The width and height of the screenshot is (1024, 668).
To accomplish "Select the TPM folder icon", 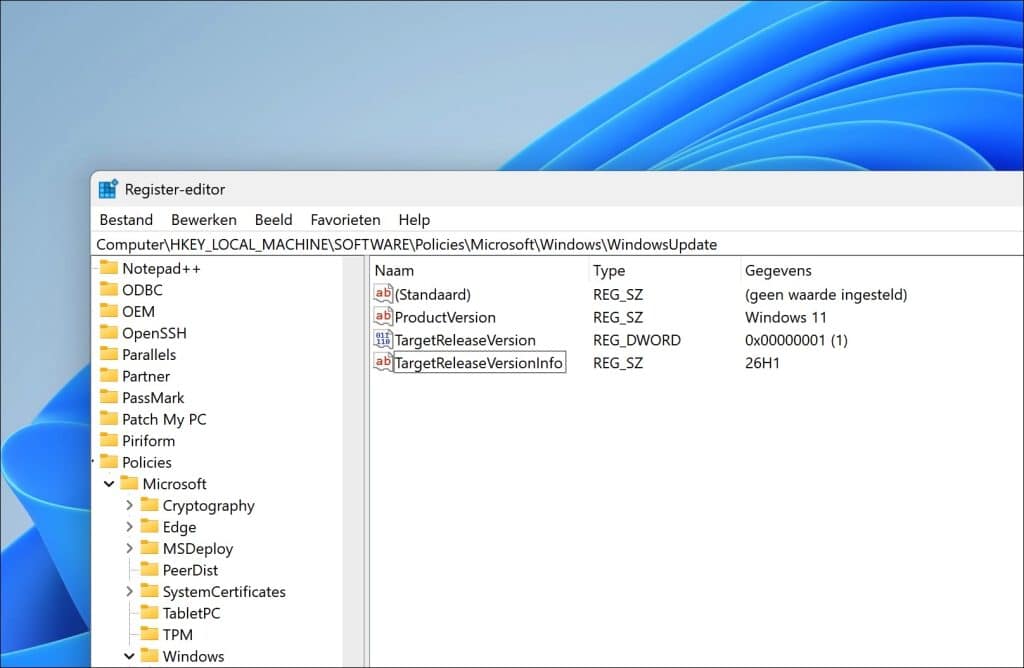I will [x=150, y=634].
